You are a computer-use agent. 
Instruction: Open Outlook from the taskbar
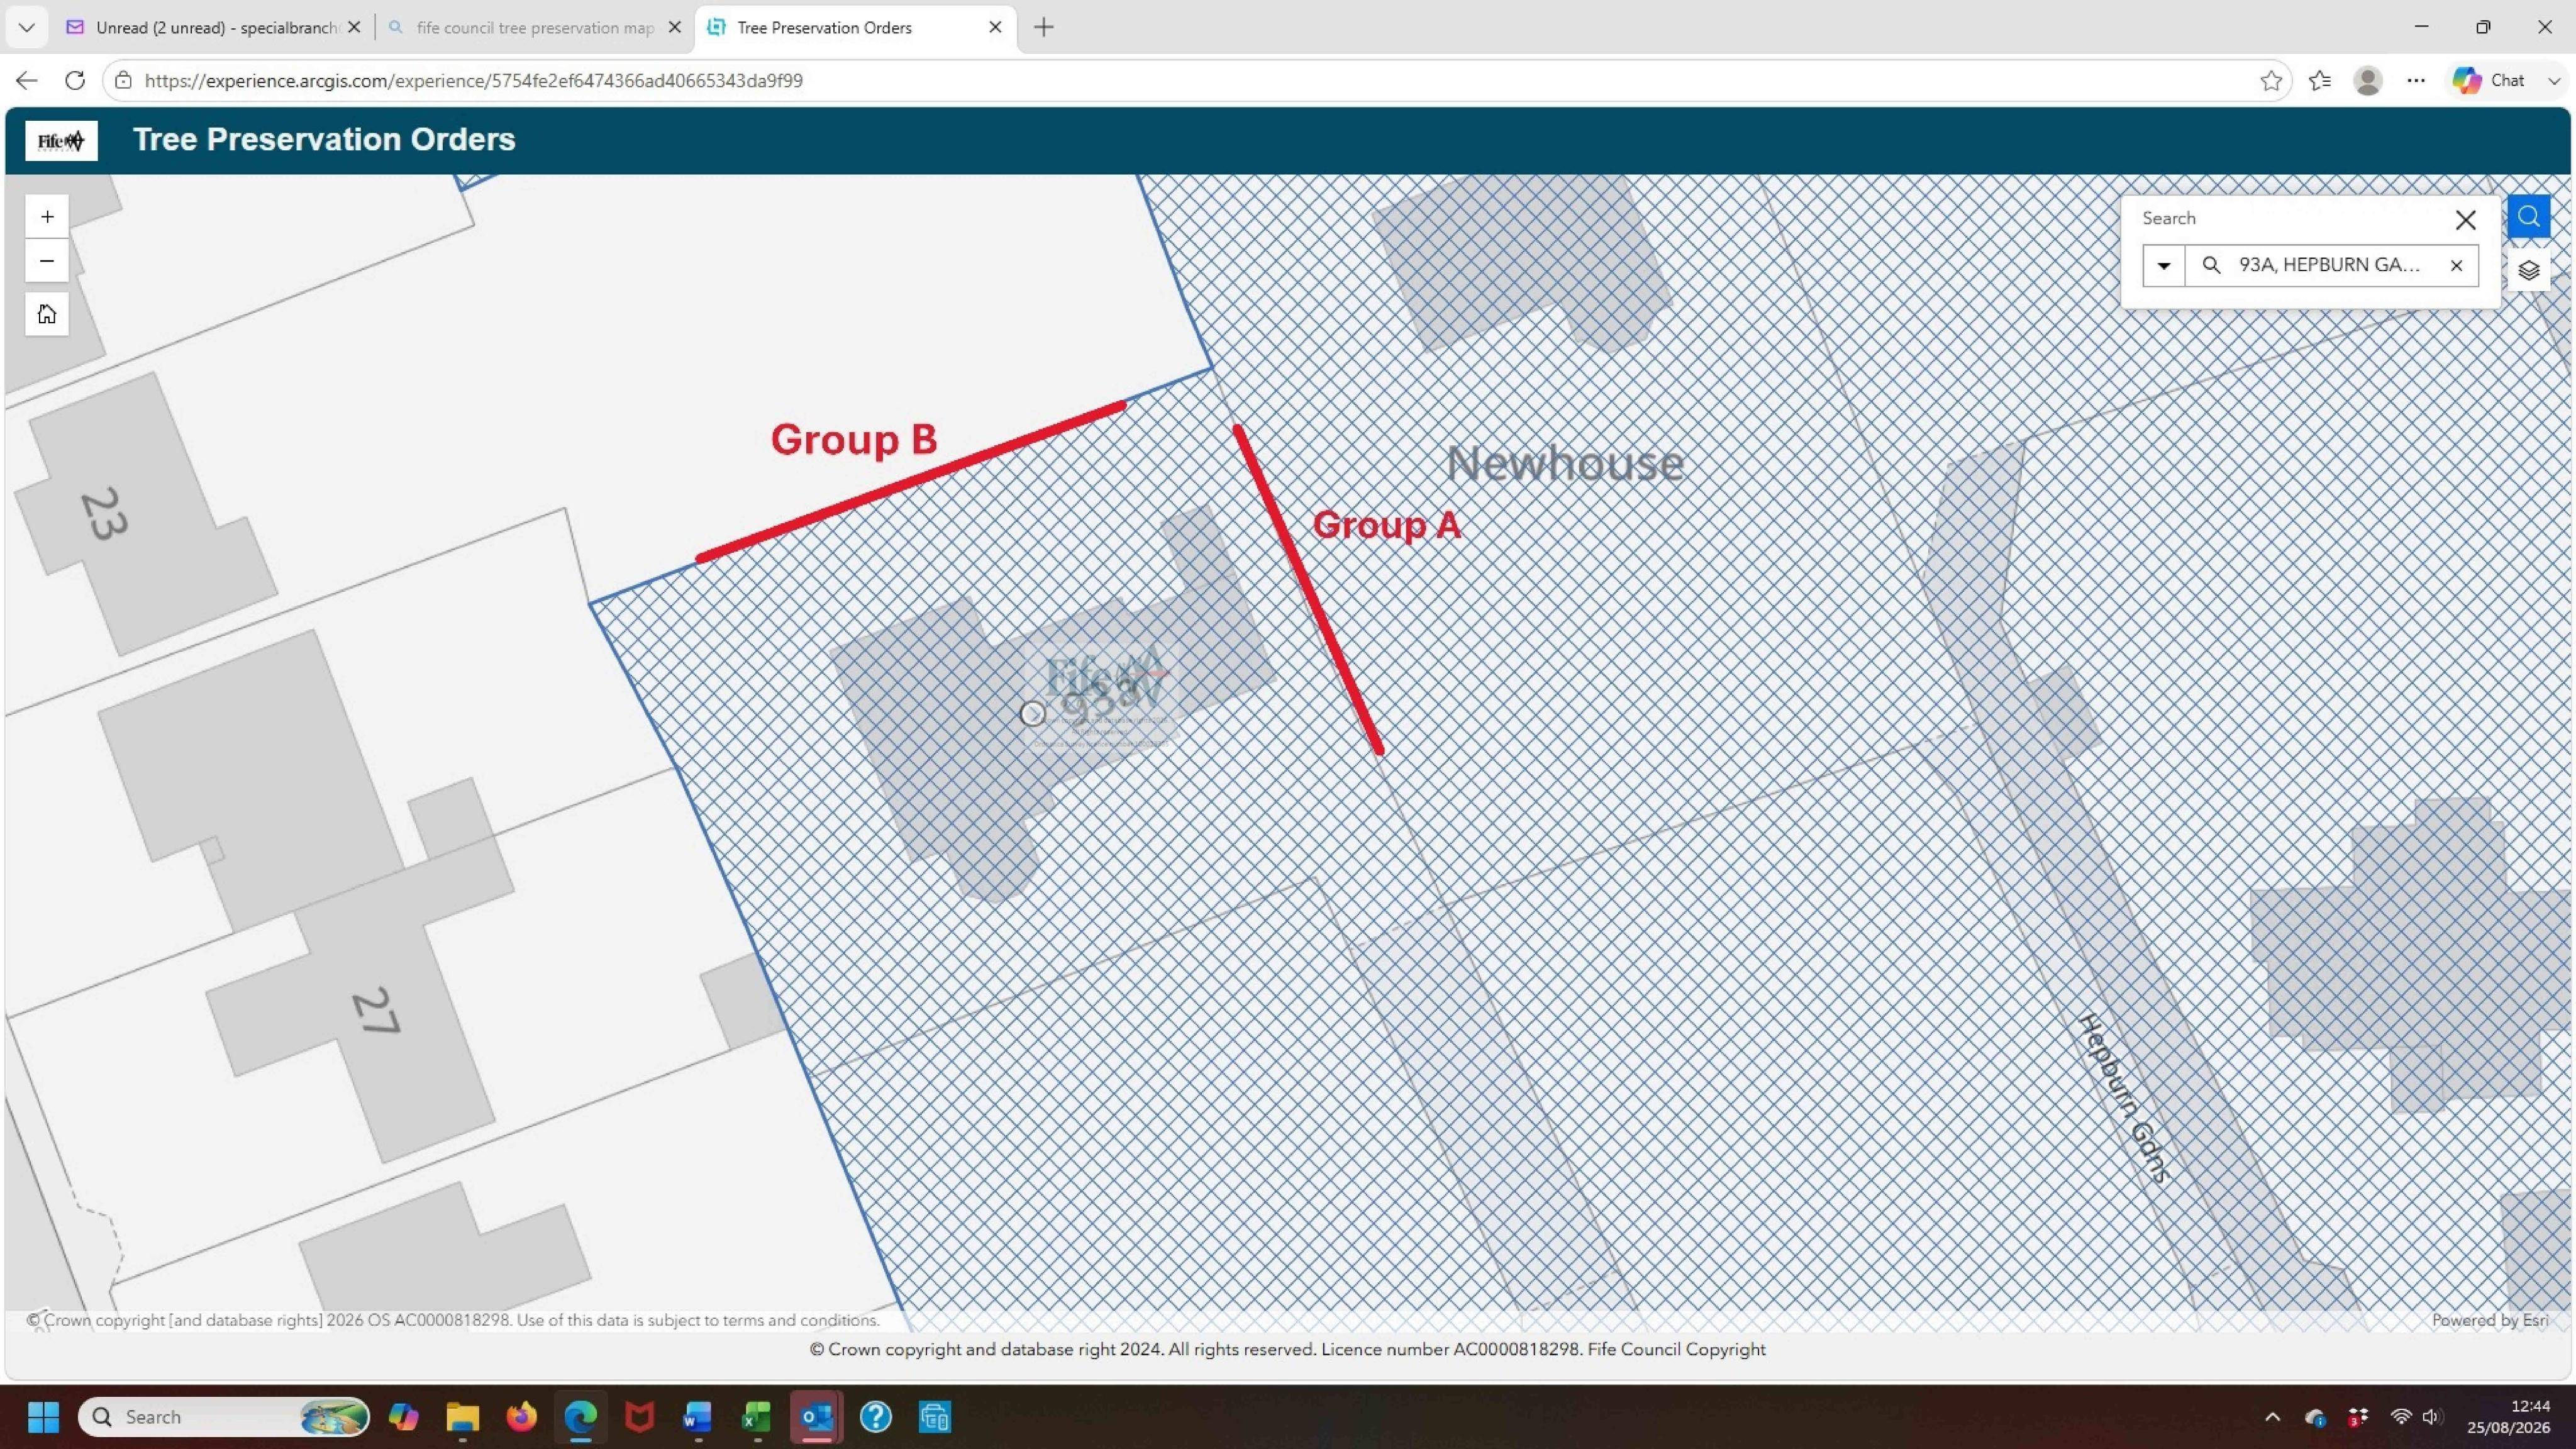tap(816, 1417)
